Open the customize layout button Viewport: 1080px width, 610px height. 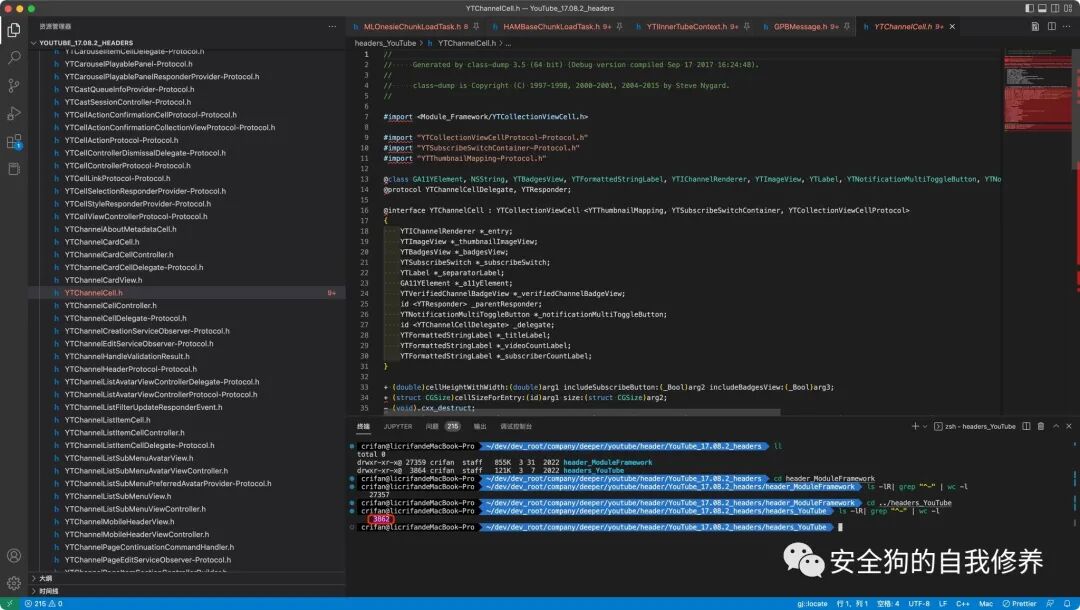click(x=1068, y=8)
